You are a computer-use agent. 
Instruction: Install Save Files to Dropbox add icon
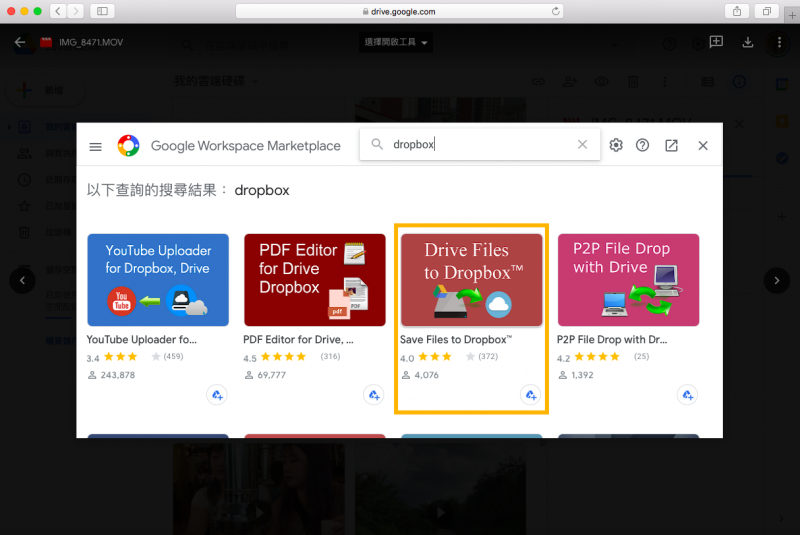(x=531, y=395)
